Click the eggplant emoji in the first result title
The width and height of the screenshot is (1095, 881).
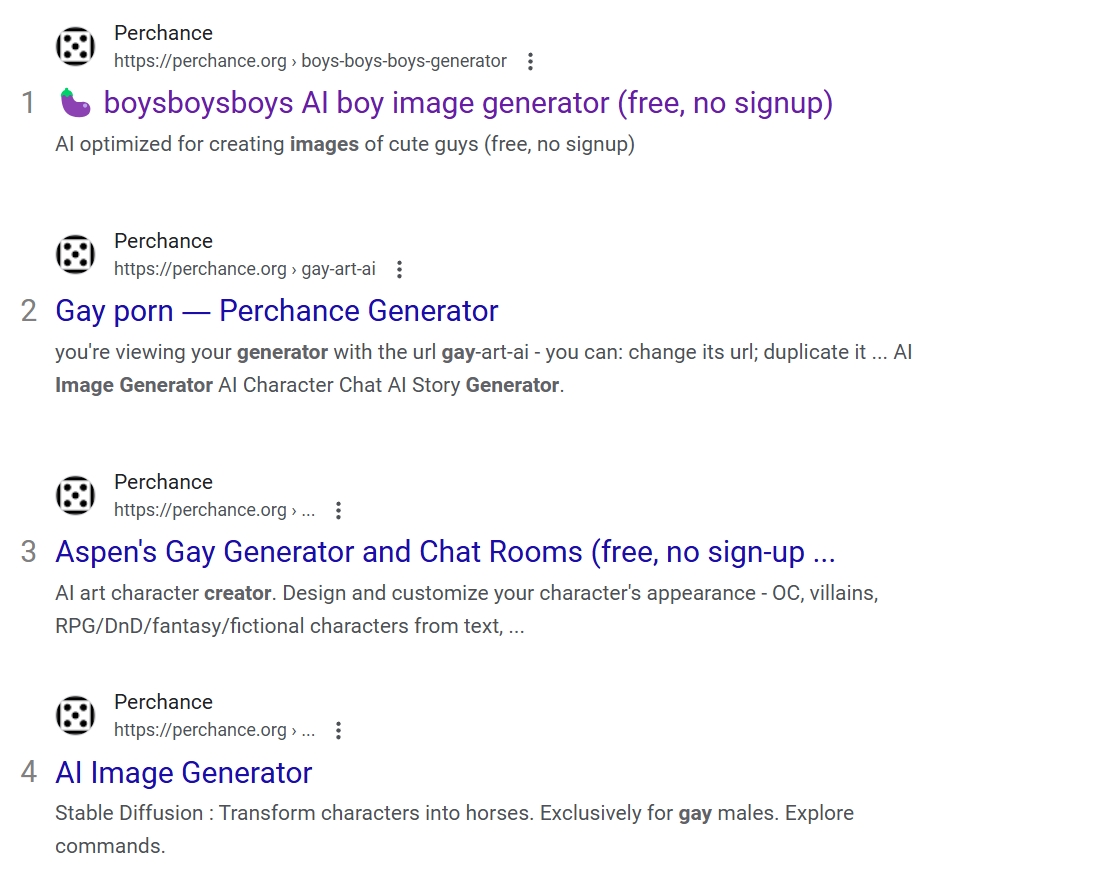tap(75, 103)
